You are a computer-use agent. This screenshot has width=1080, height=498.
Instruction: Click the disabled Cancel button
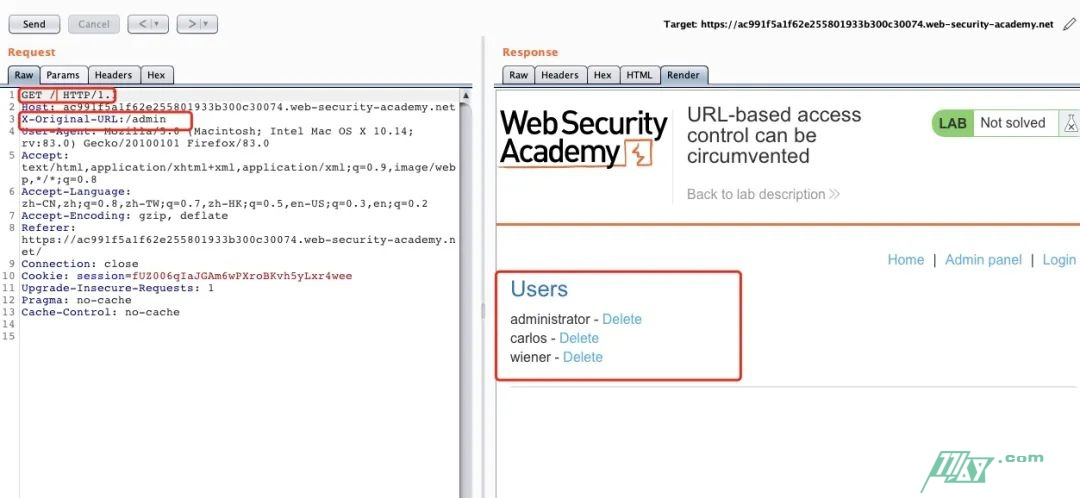tap(94, 24)
